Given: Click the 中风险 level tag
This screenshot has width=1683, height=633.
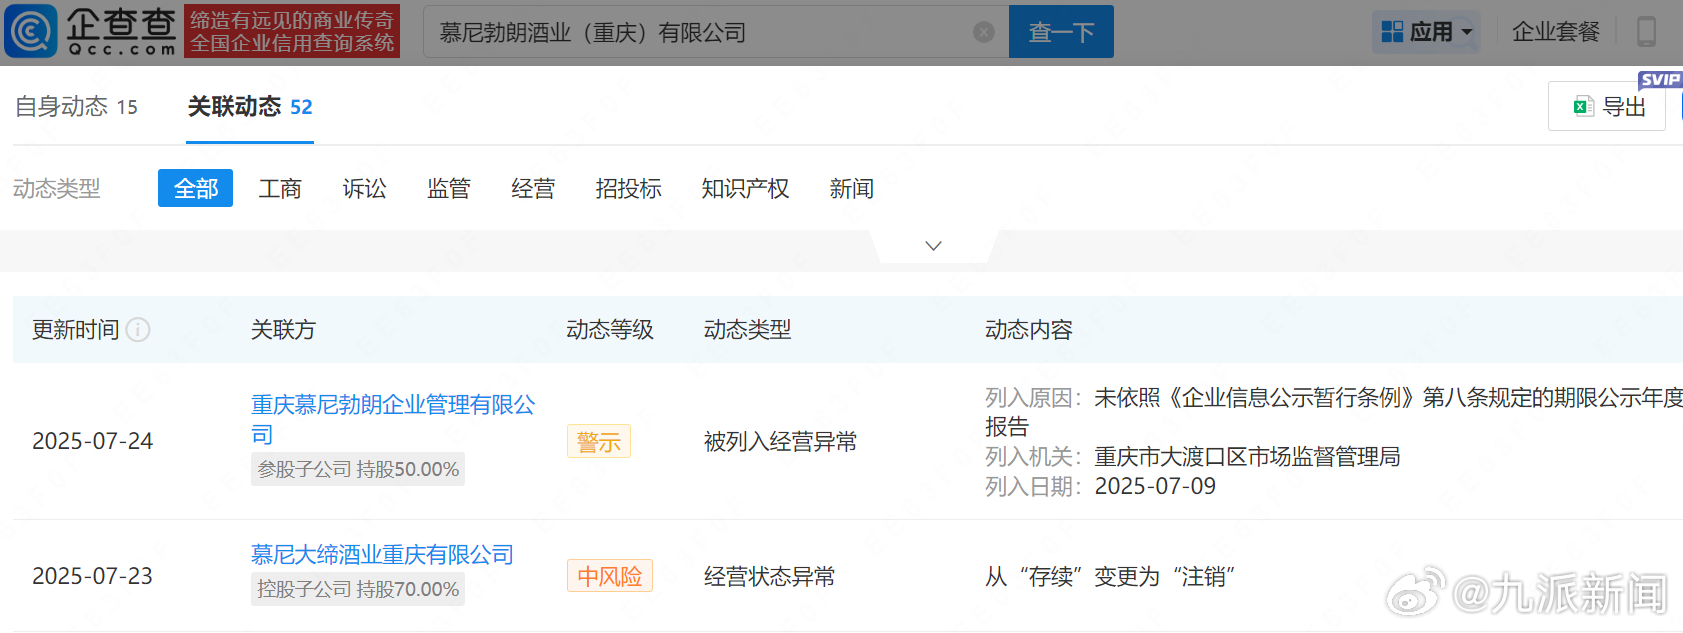Looking at the screenshot, I should click(610, 576).
